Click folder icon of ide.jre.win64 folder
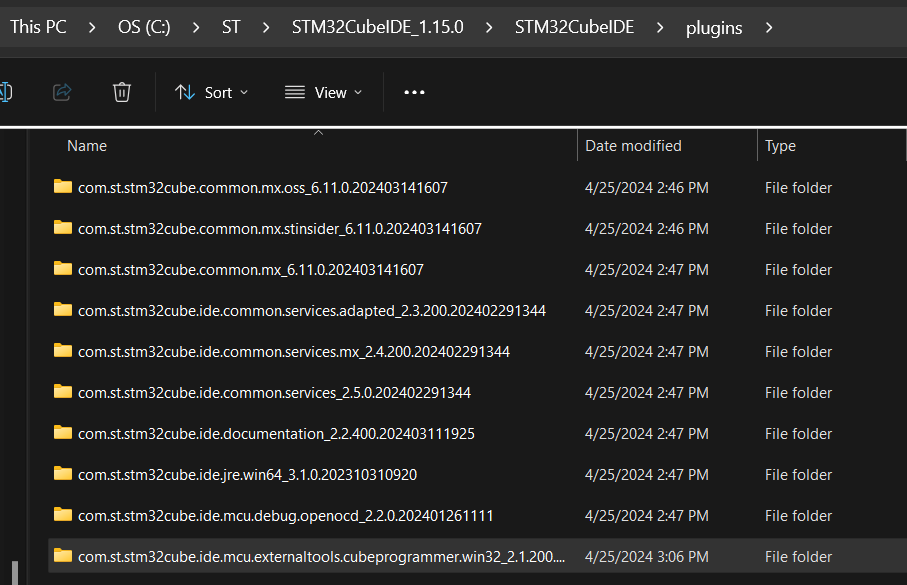This screenshot has height=585, width=907. coord(62,474)
